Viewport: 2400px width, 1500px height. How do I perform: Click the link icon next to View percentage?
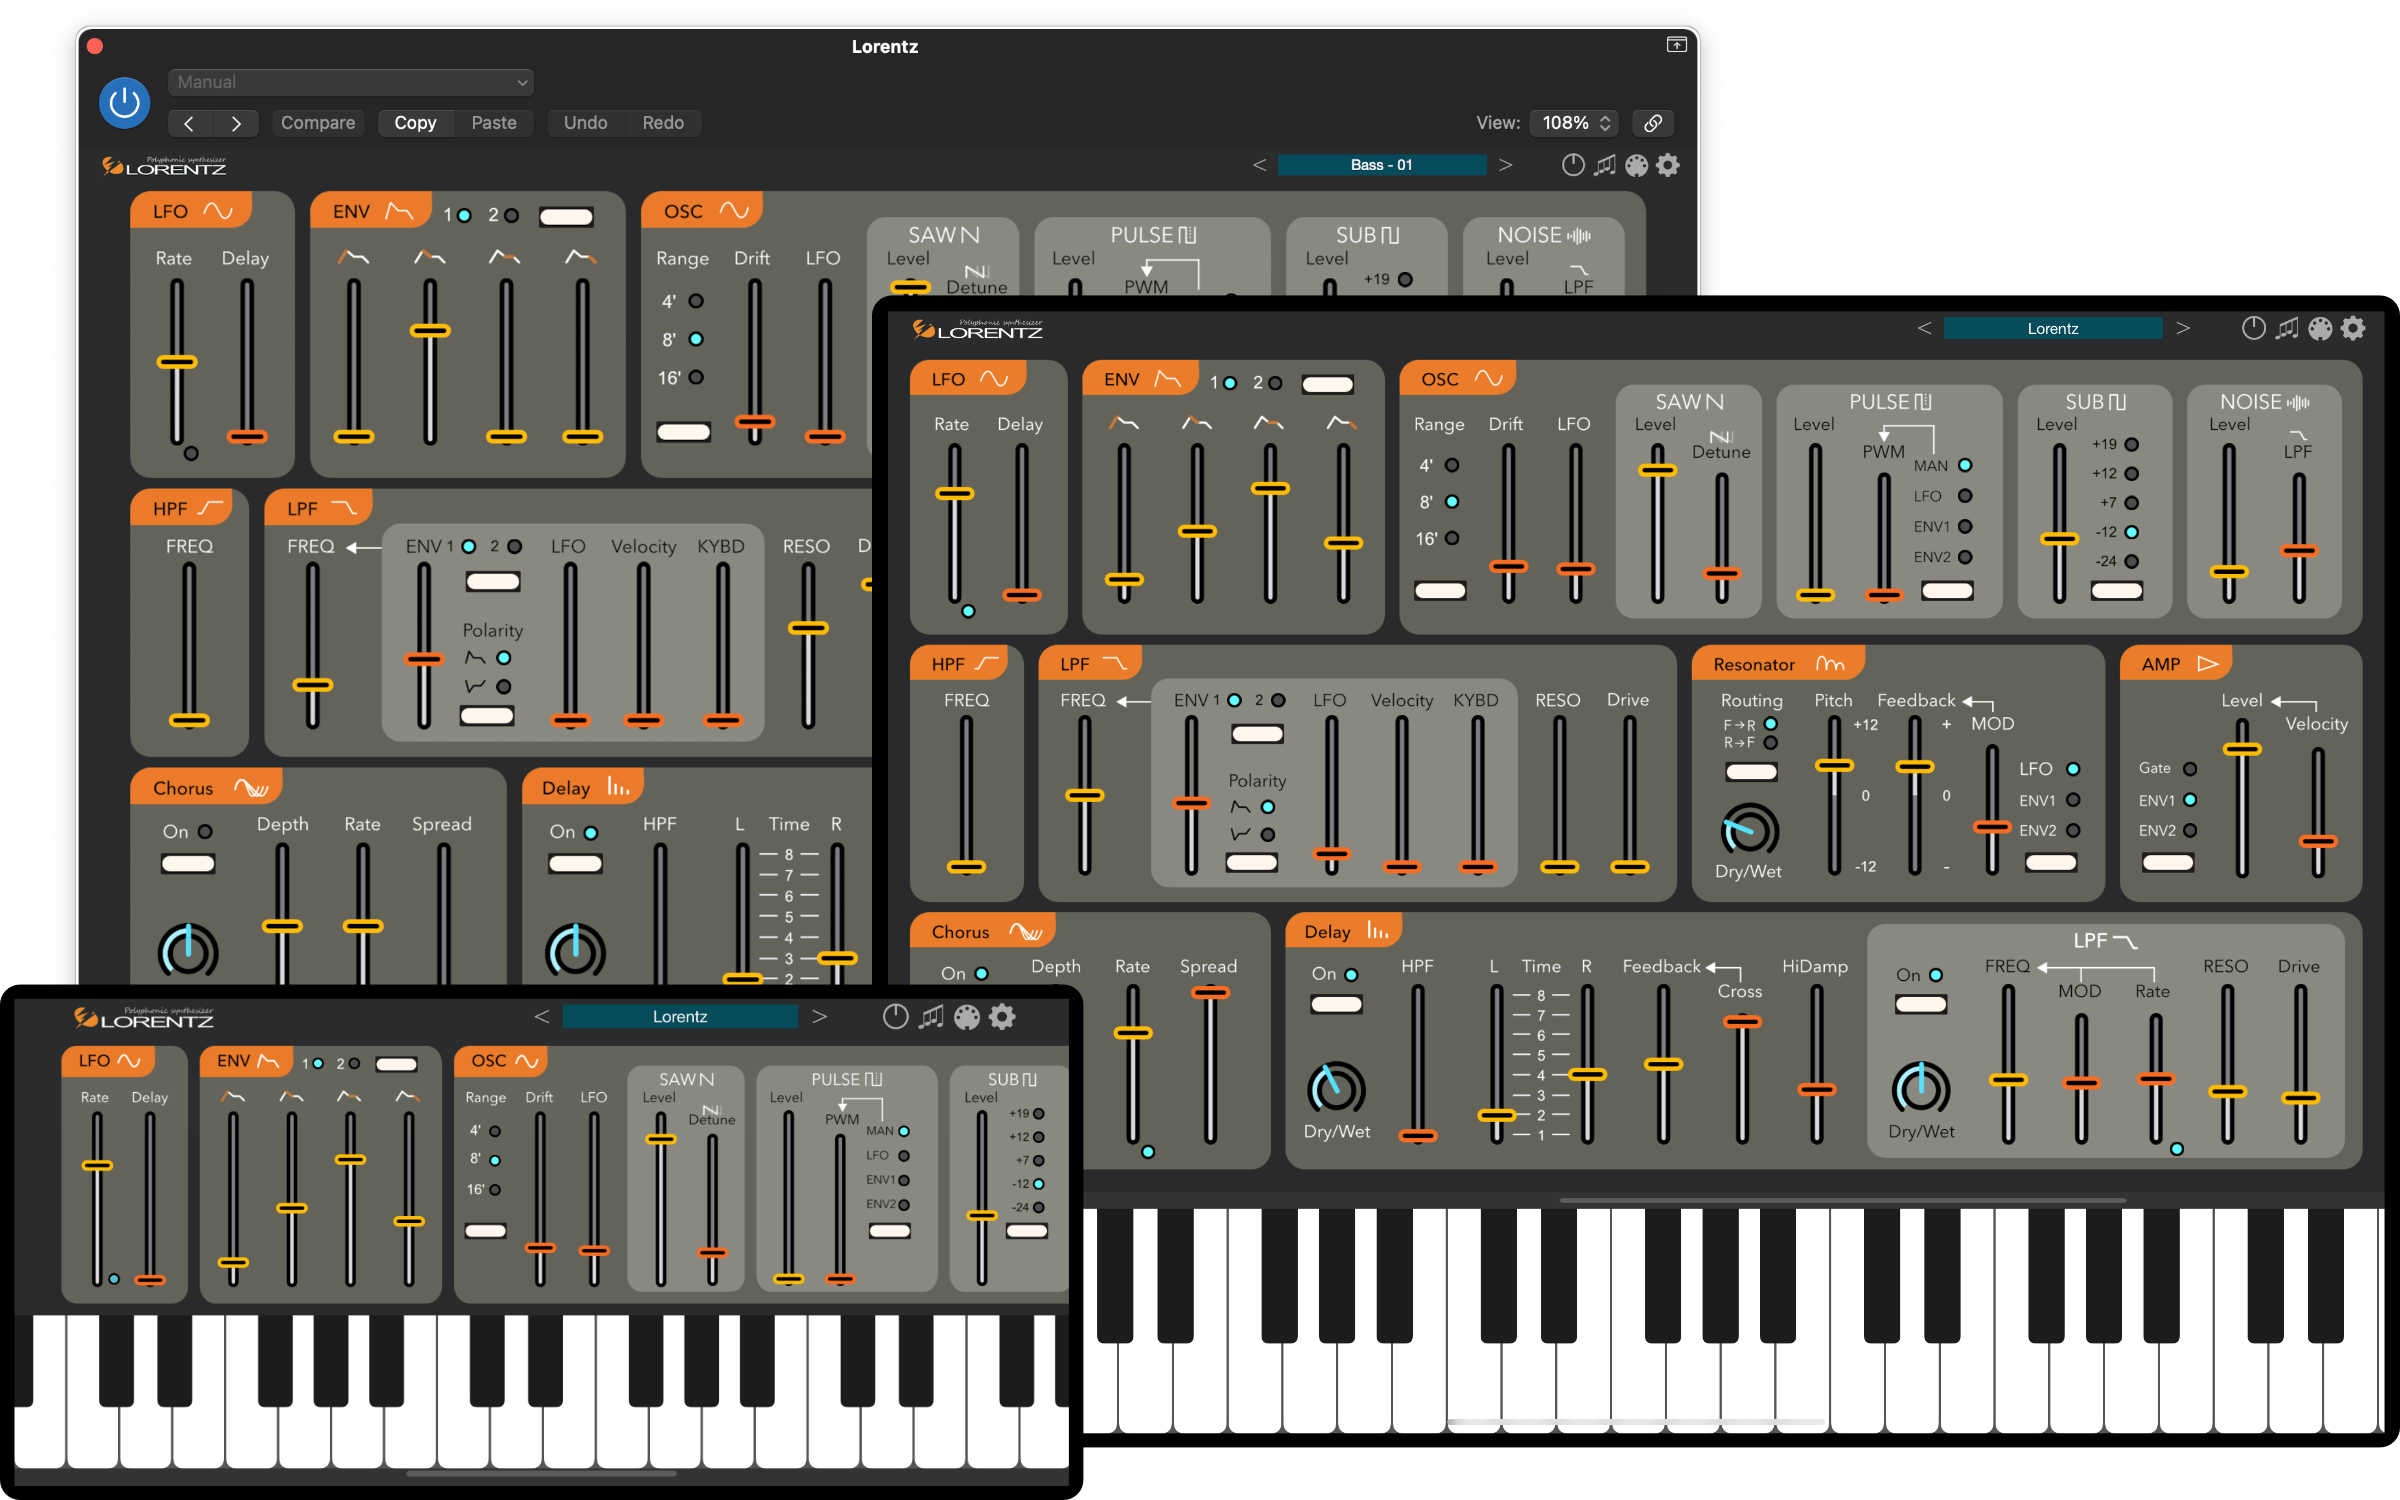1653,123
